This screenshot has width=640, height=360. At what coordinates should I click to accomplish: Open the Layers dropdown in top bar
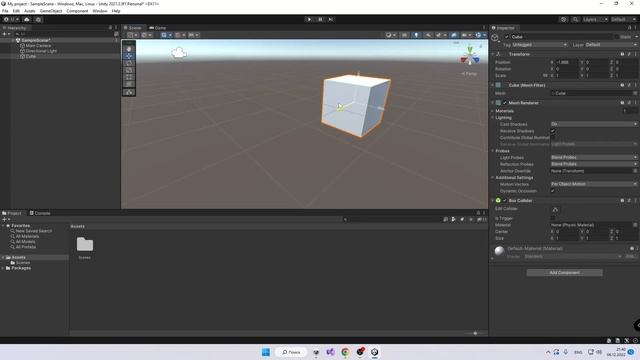tap(596, 19)
